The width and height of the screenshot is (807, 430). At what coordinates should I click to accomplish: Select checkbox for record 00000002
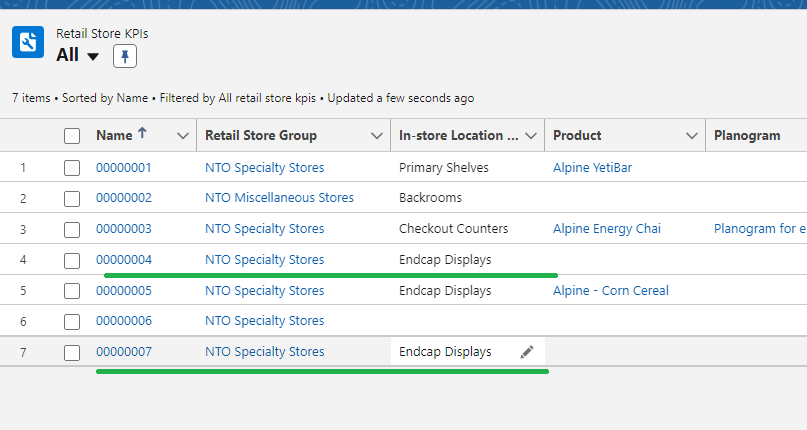[72, 198]
